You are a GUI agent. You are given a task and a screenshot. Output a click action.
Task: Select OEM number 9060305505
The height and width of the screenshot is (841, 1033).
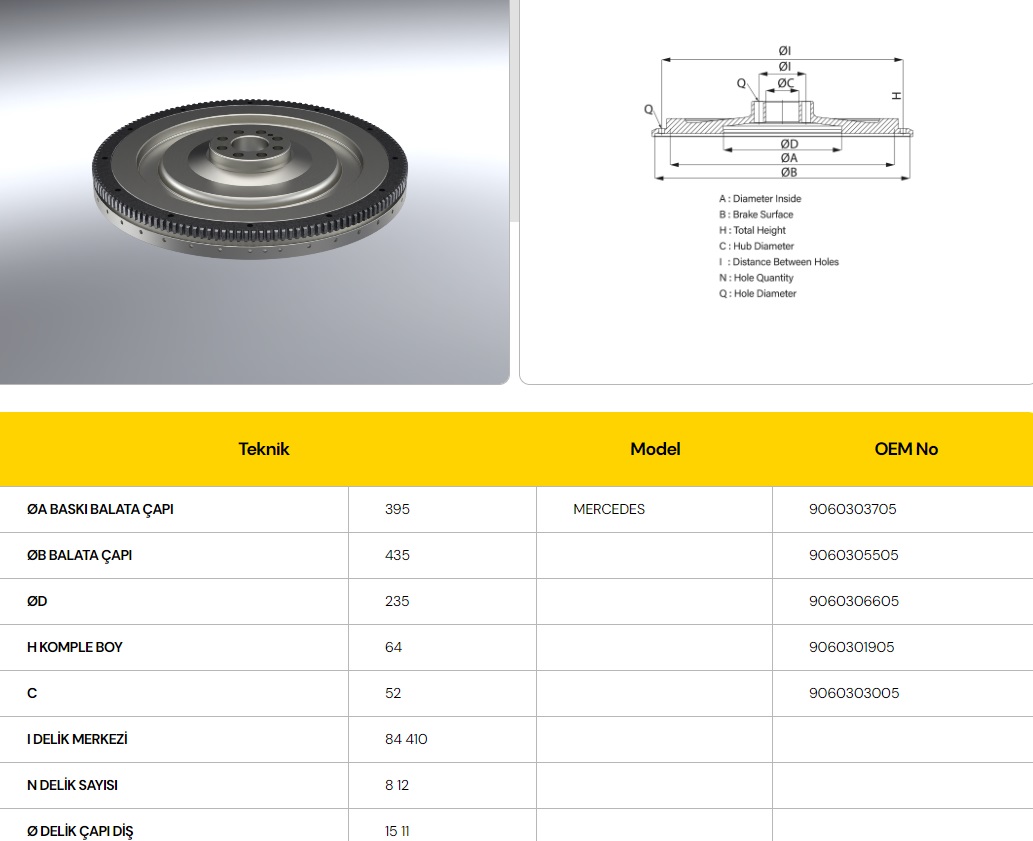(852, 555)
